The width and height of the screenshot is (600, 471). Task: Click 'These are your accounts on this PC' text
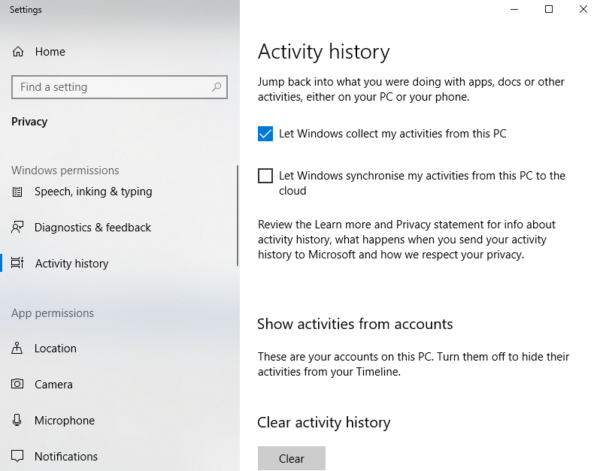(x=413, y=364)
